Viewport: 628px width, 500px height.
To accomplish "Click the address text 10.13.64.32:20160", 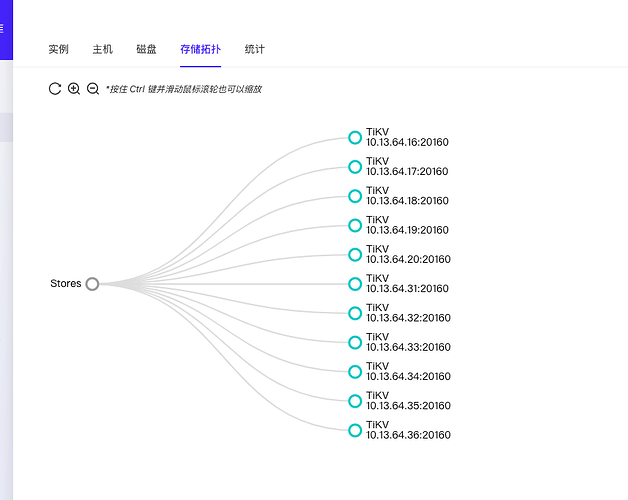I will pos(409,318).
